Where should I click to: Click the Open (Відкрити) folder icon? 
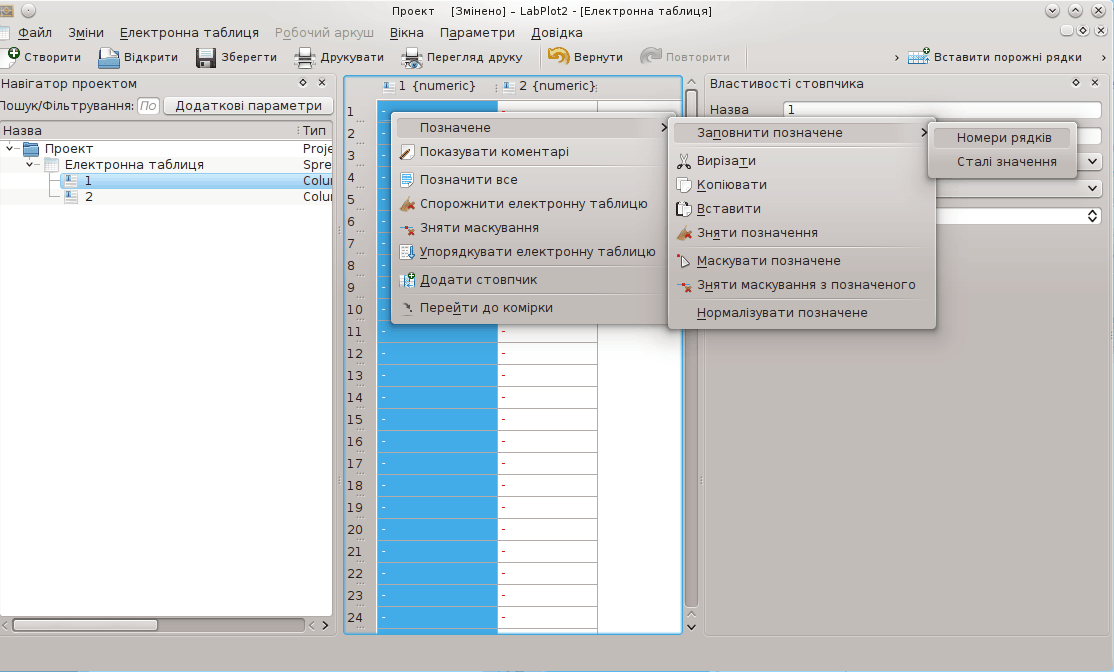109,57
